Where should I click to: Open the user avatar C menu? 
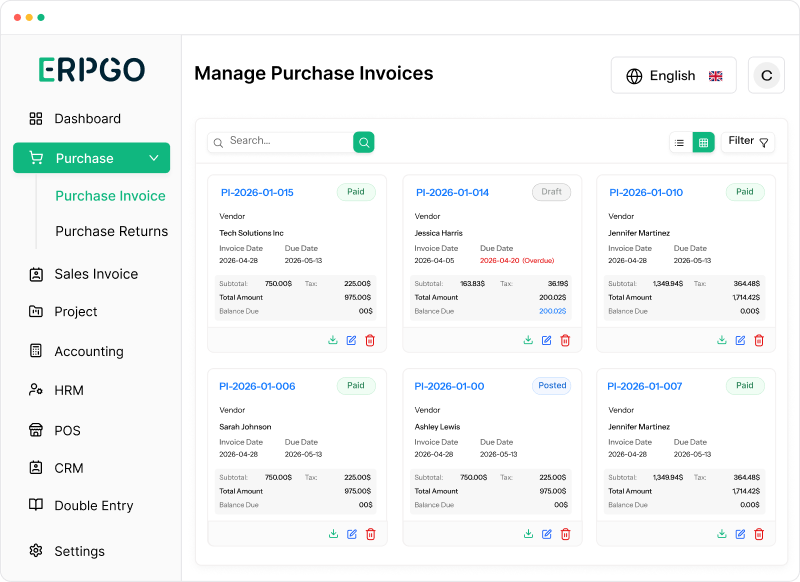[766, 75]
